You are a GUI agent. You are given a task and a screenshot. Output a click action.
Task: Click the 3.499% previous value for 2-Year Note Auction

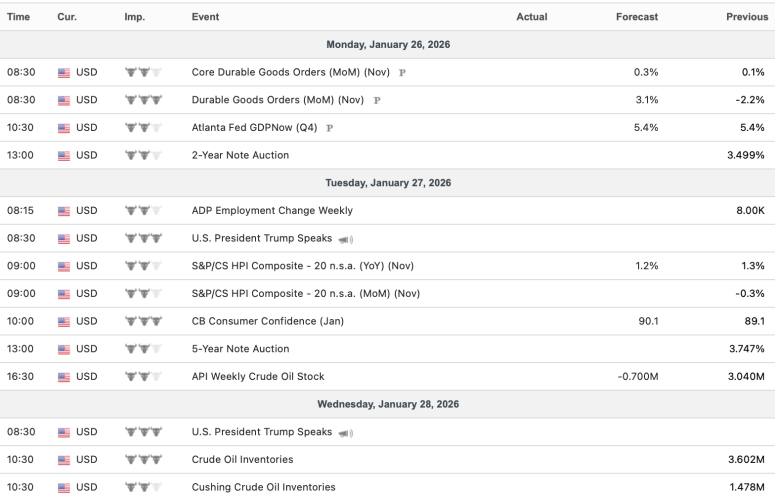click(745, 155)
